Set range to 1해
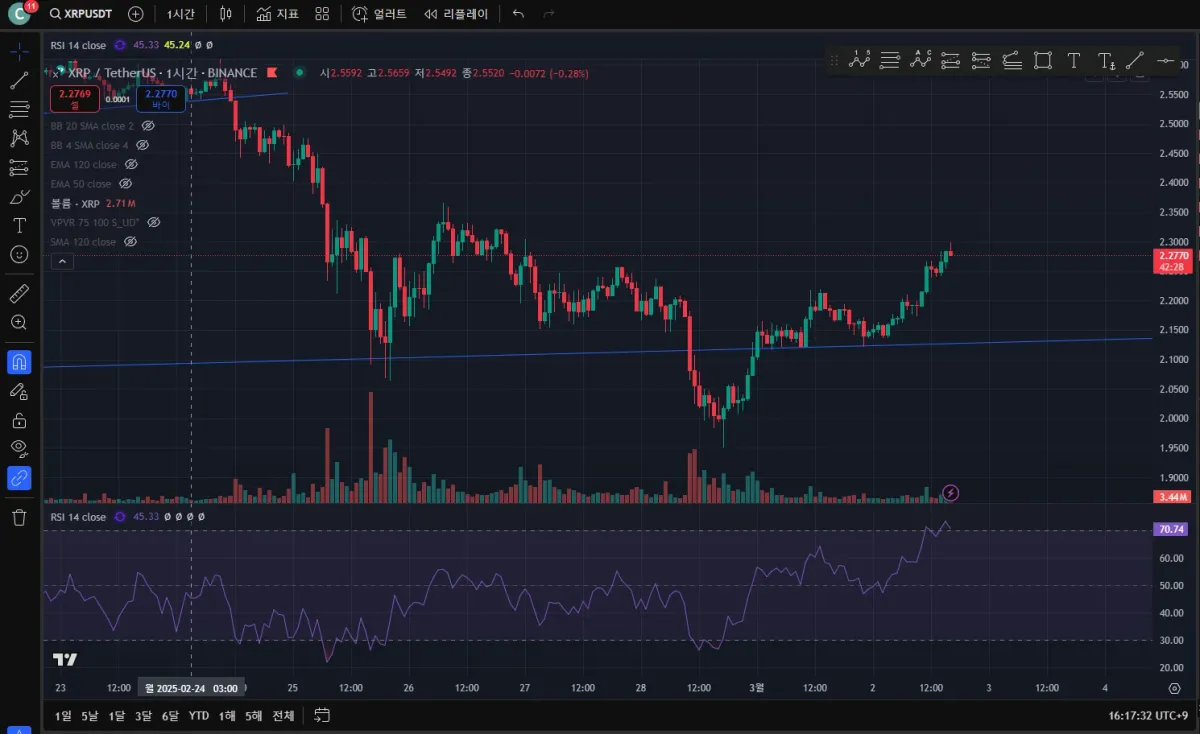1200x734 pixels. 227,715
